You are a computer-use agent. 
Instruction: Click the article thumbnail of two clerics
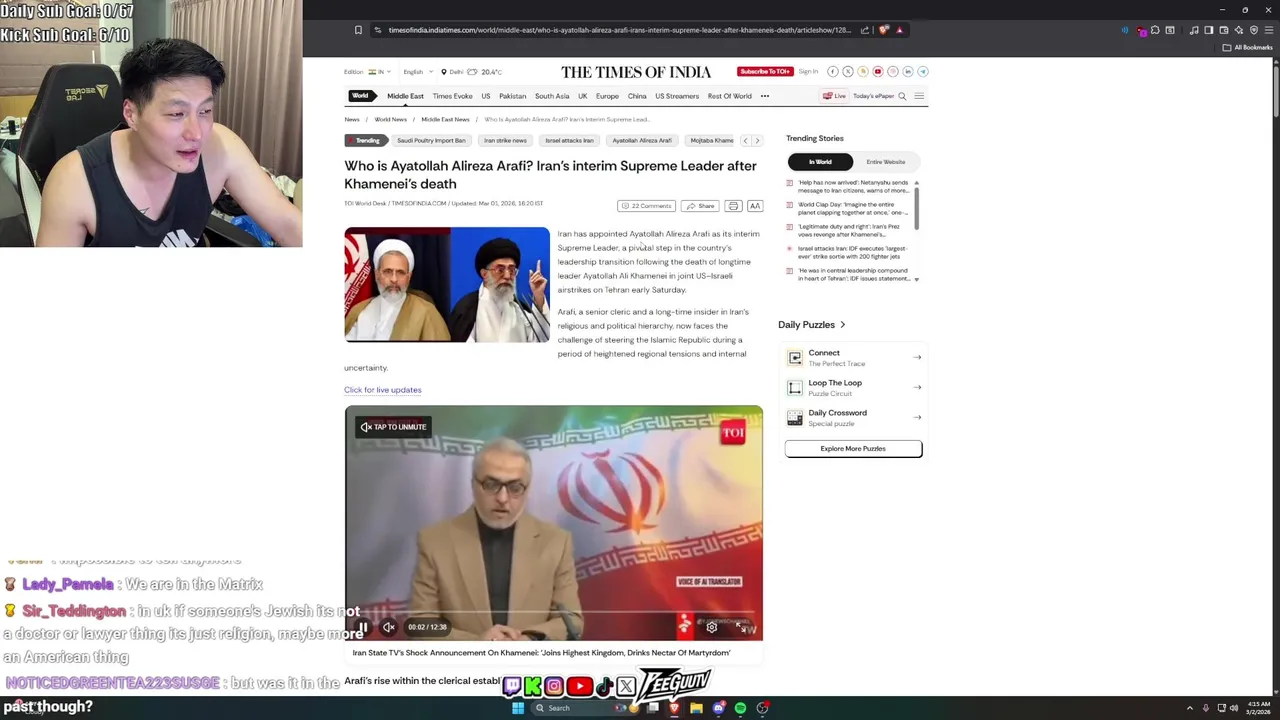(447, 285)
